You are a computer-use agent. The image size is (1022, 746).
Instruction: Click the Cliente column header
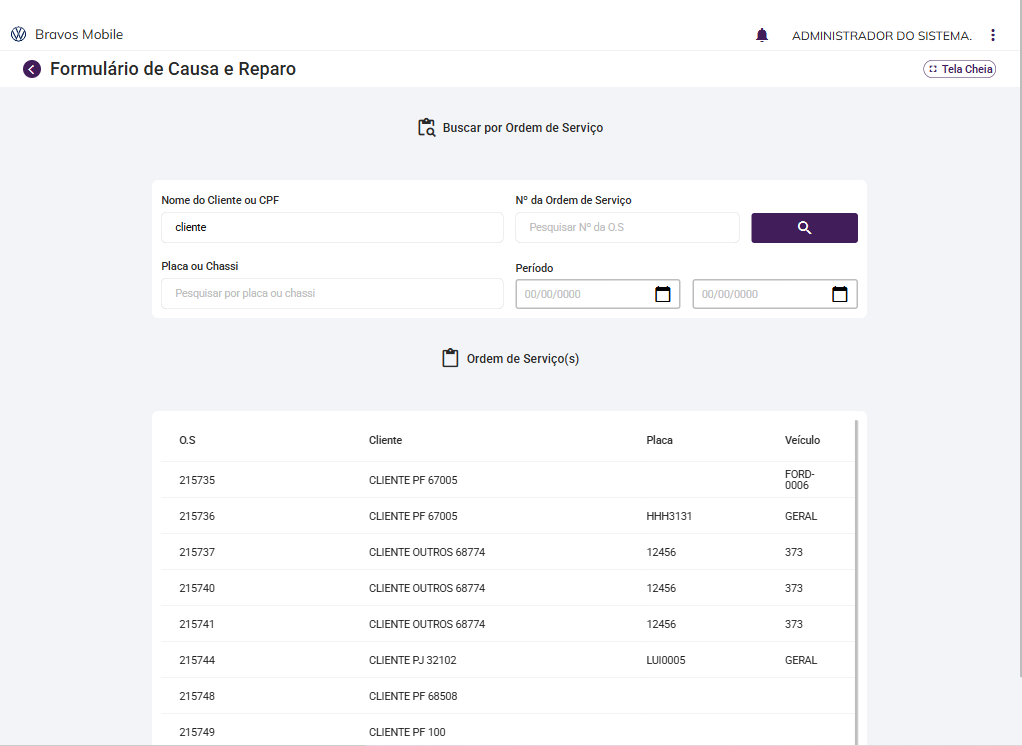[385, 440]
